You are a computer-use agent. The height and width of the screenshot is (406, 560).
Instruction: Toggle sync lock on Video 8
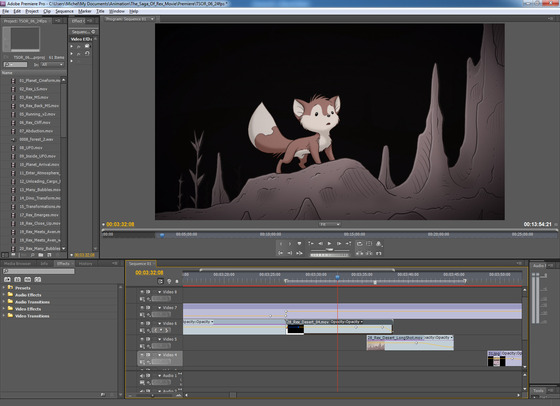tap(148, 292)
